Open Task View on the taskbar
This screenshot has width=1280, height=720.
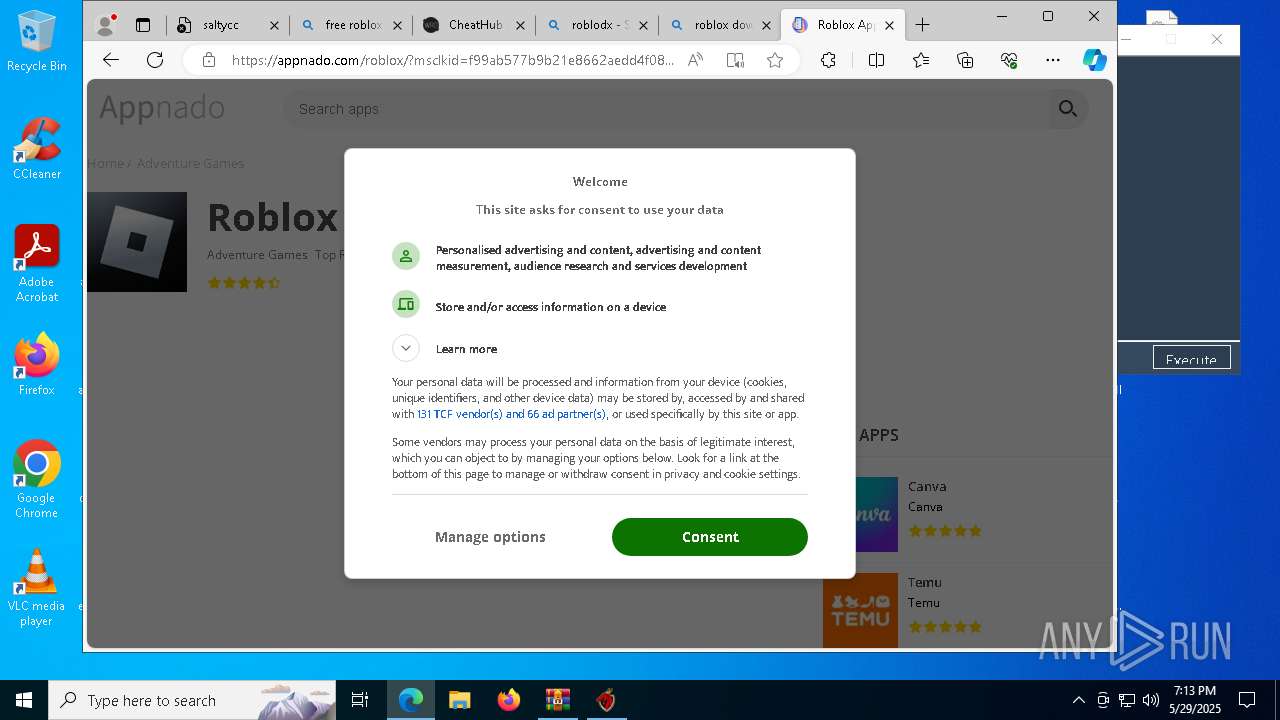(x=360, y=700)
